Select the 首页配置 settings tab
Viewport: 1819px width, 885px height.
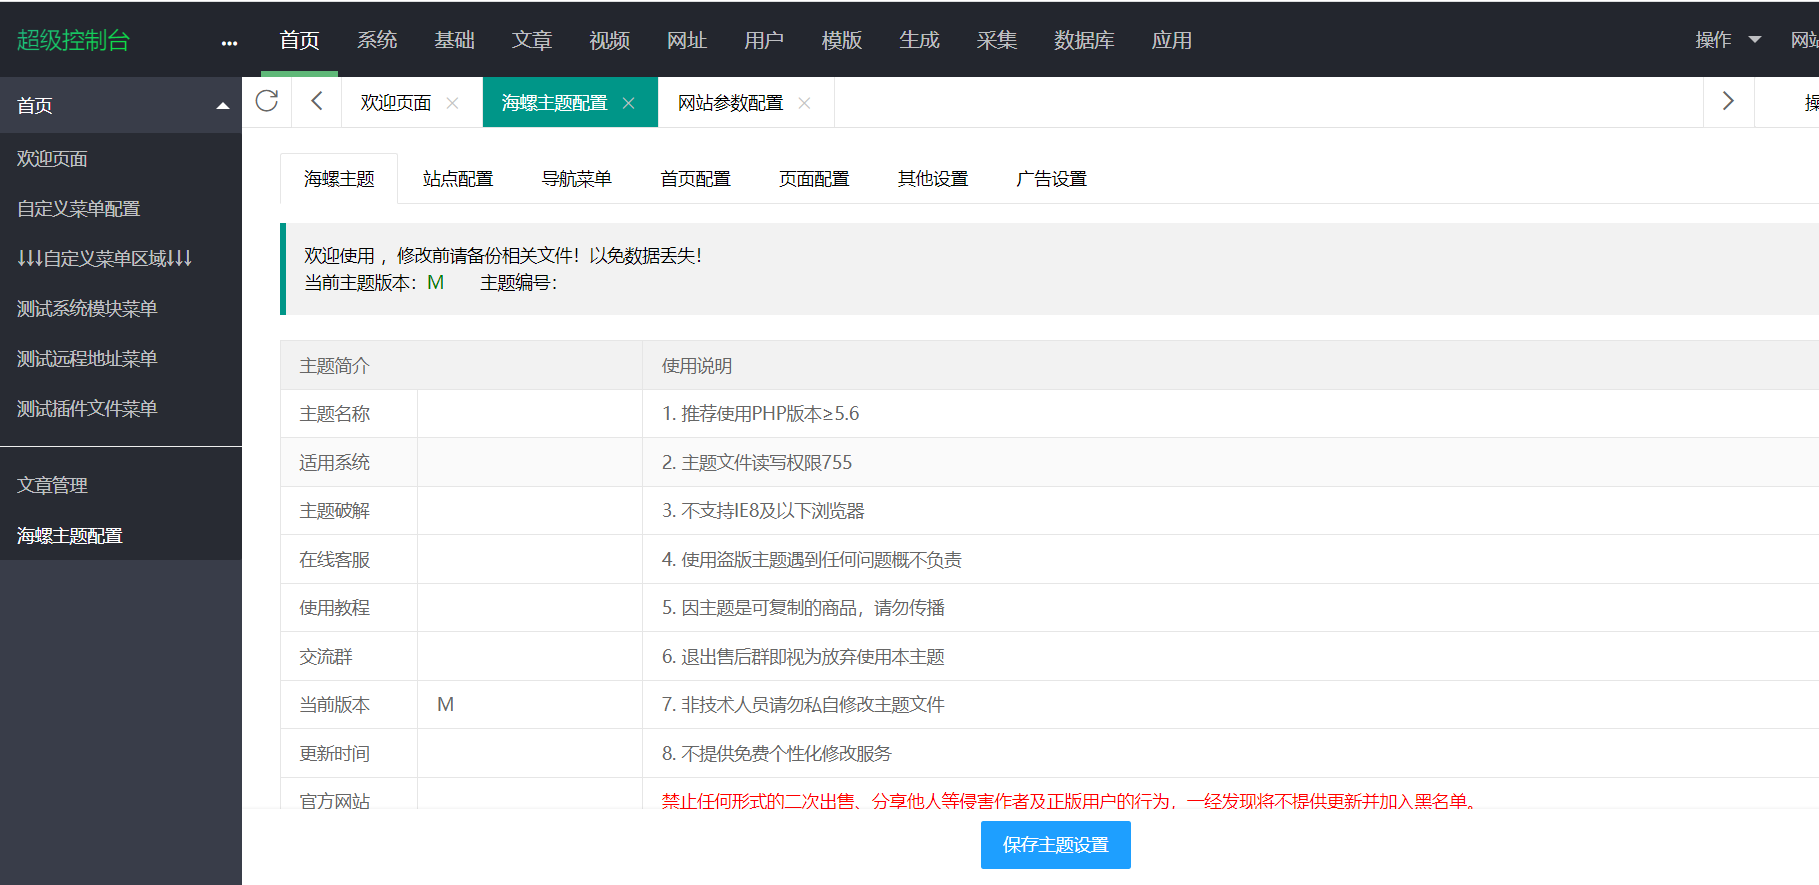[x=695, y=179]
